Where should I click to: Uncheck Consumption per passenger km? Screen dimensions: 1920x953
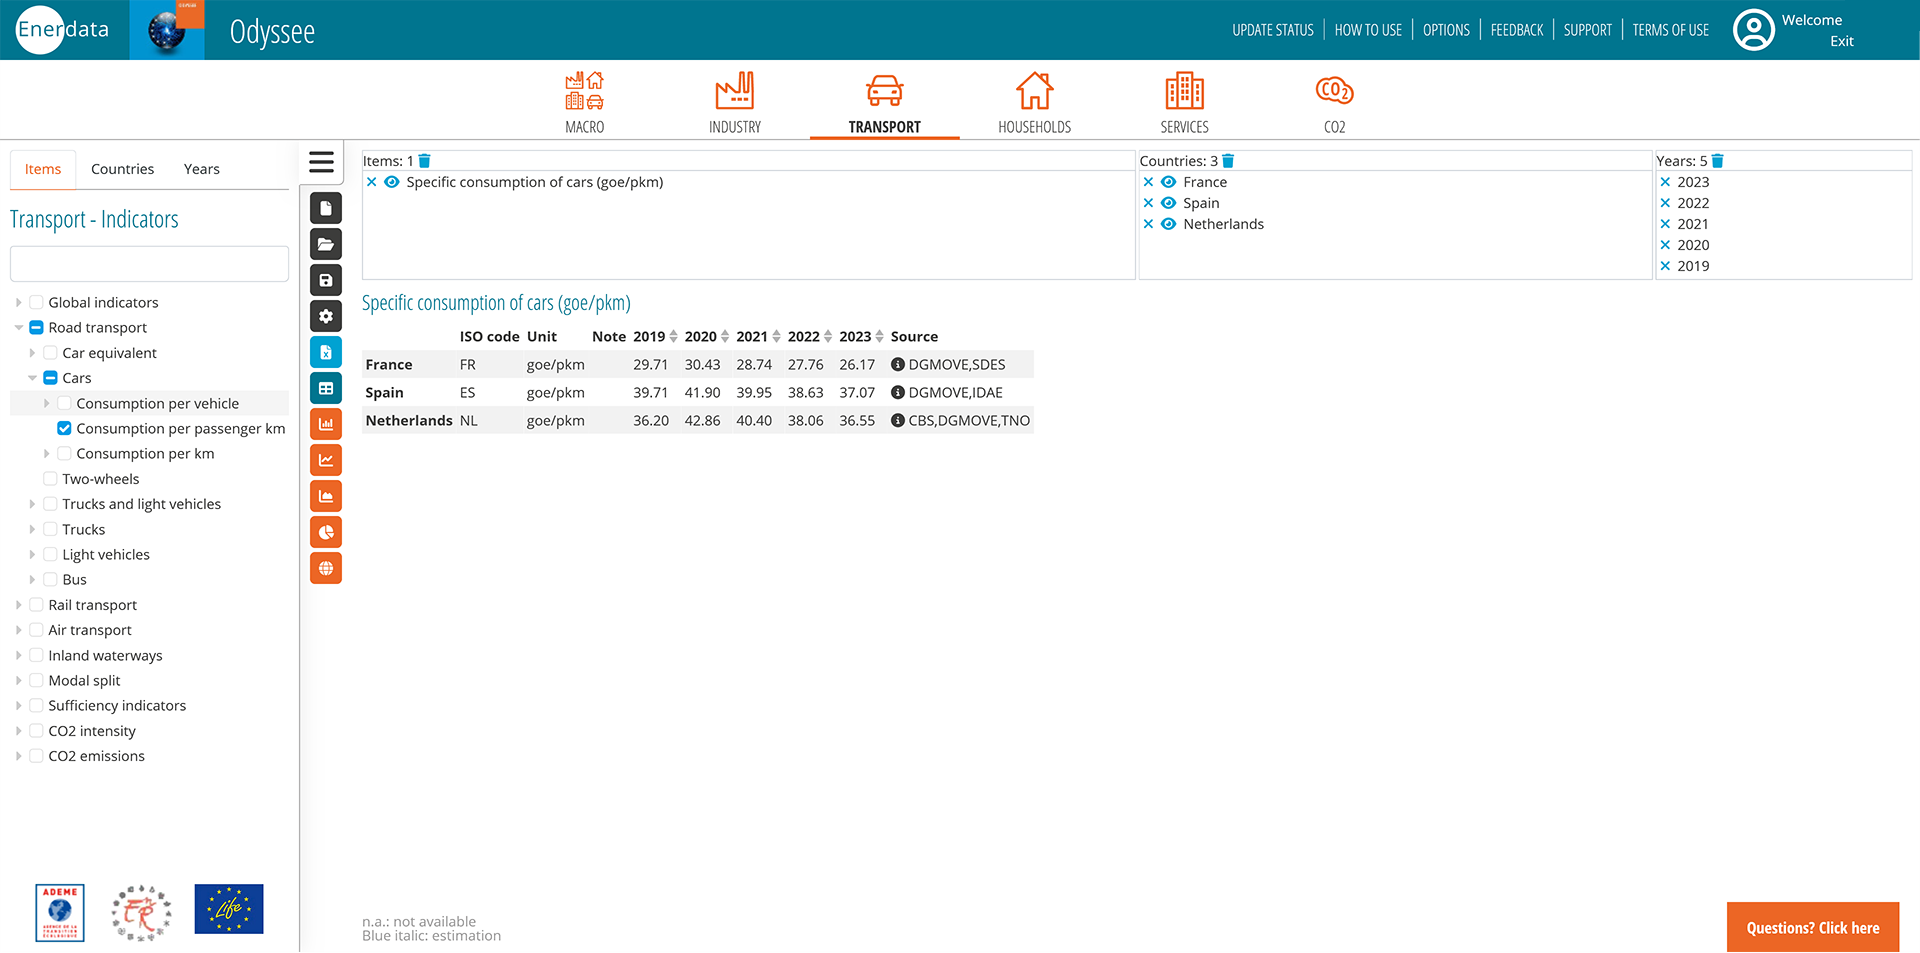coord(64,429)
